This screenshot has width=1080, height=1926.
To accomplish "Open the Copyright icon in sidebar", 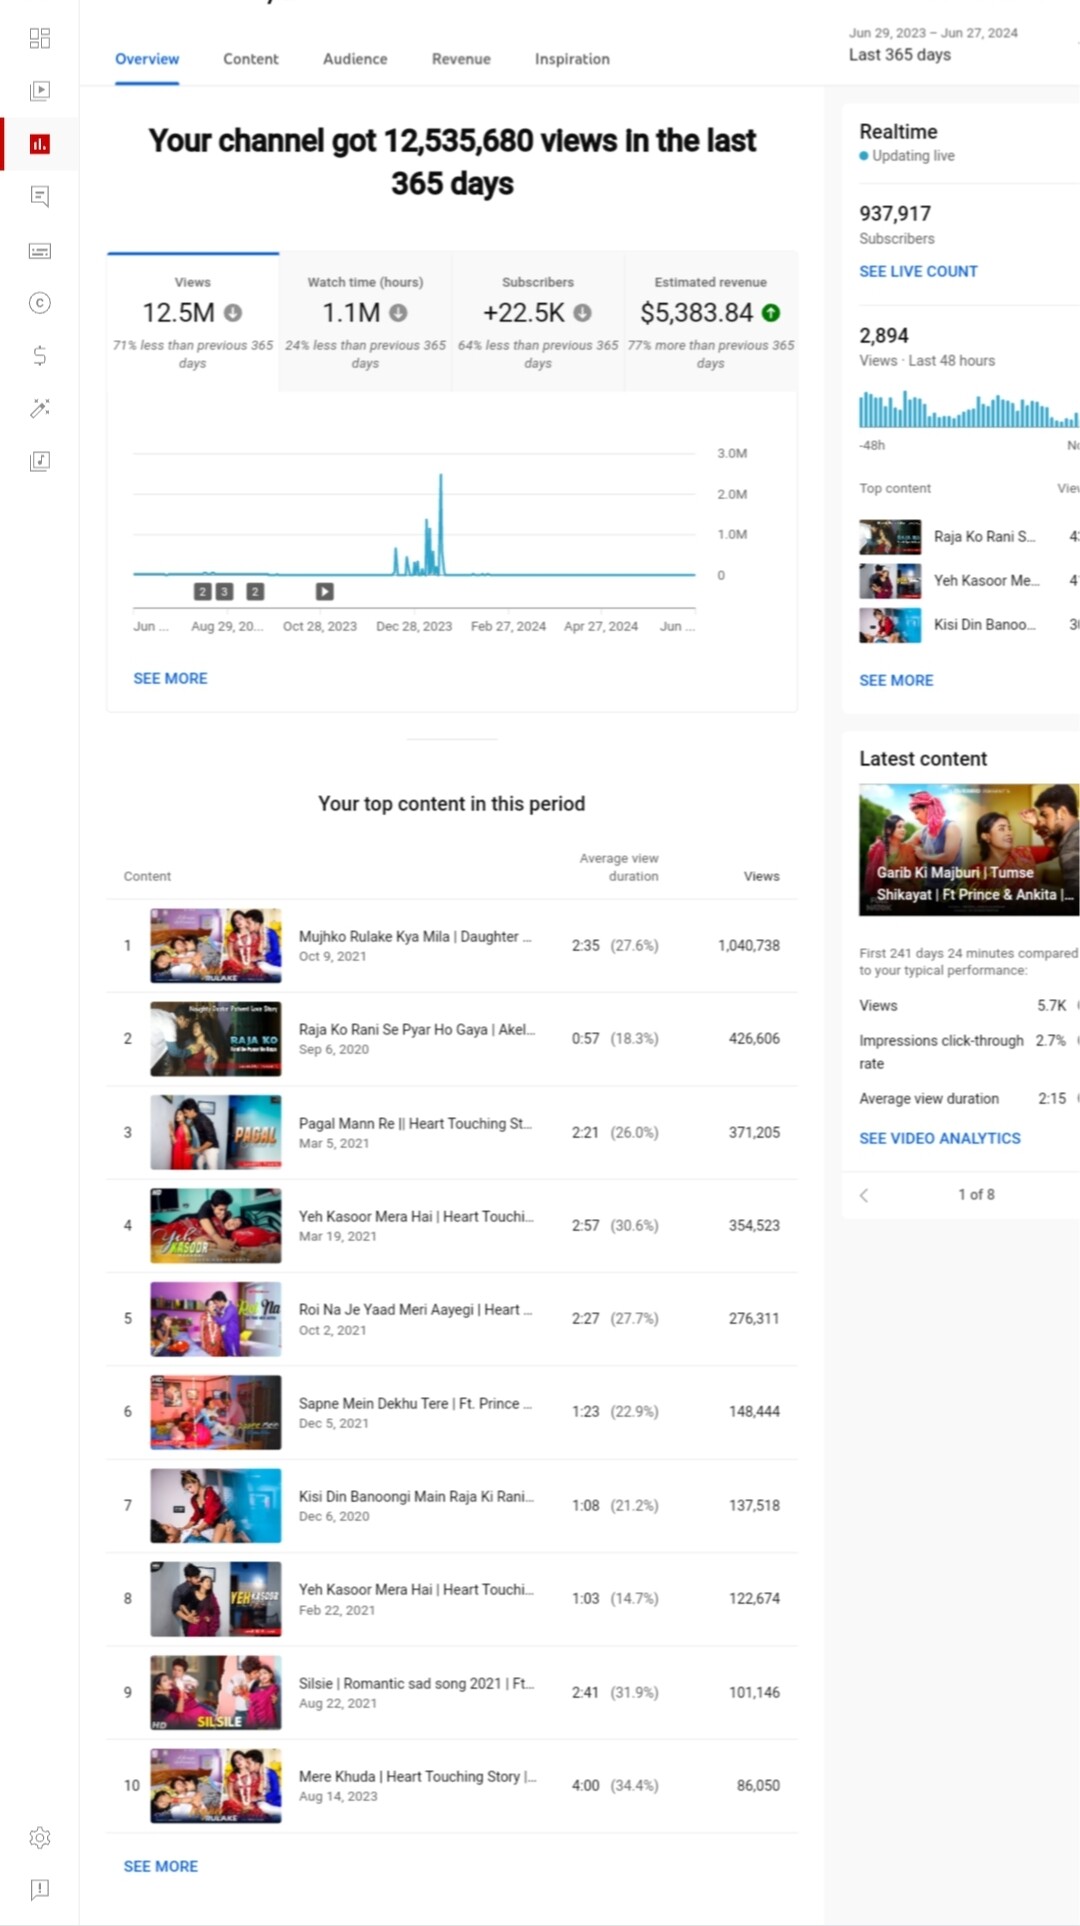I will pos(40,303).
